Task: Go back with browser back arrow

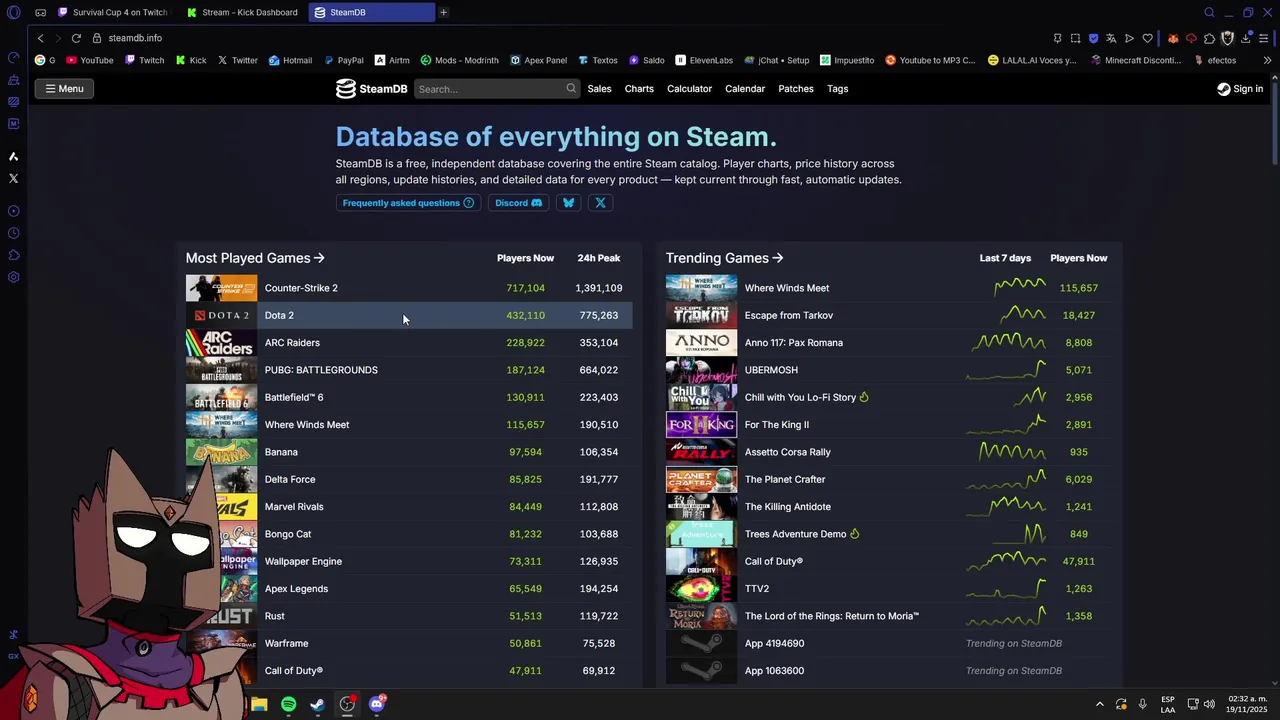Action: [x=40, y=38]
